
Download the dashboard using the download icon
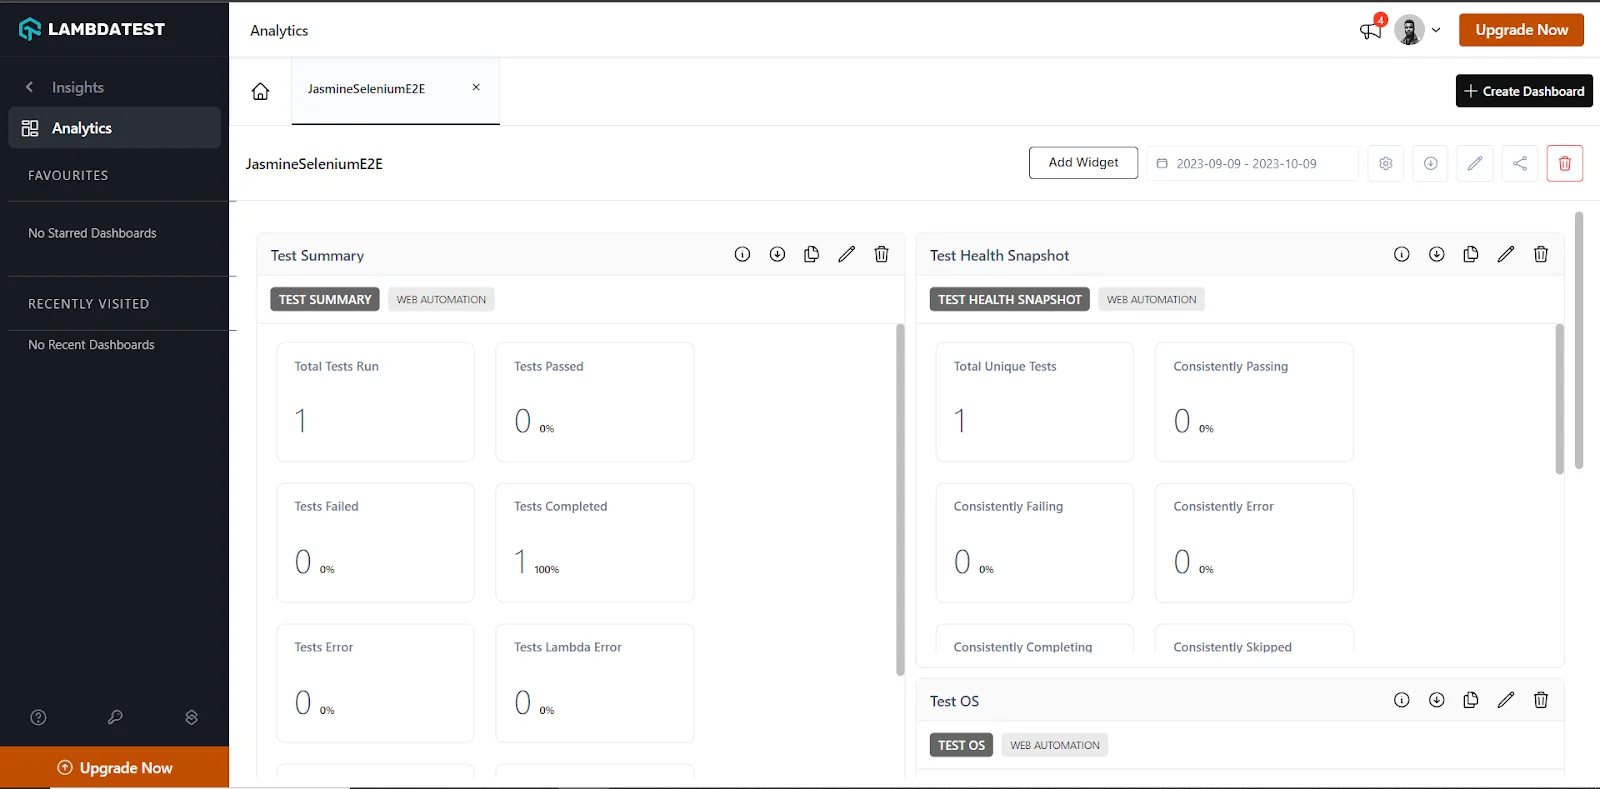(x=1431, y=163)
